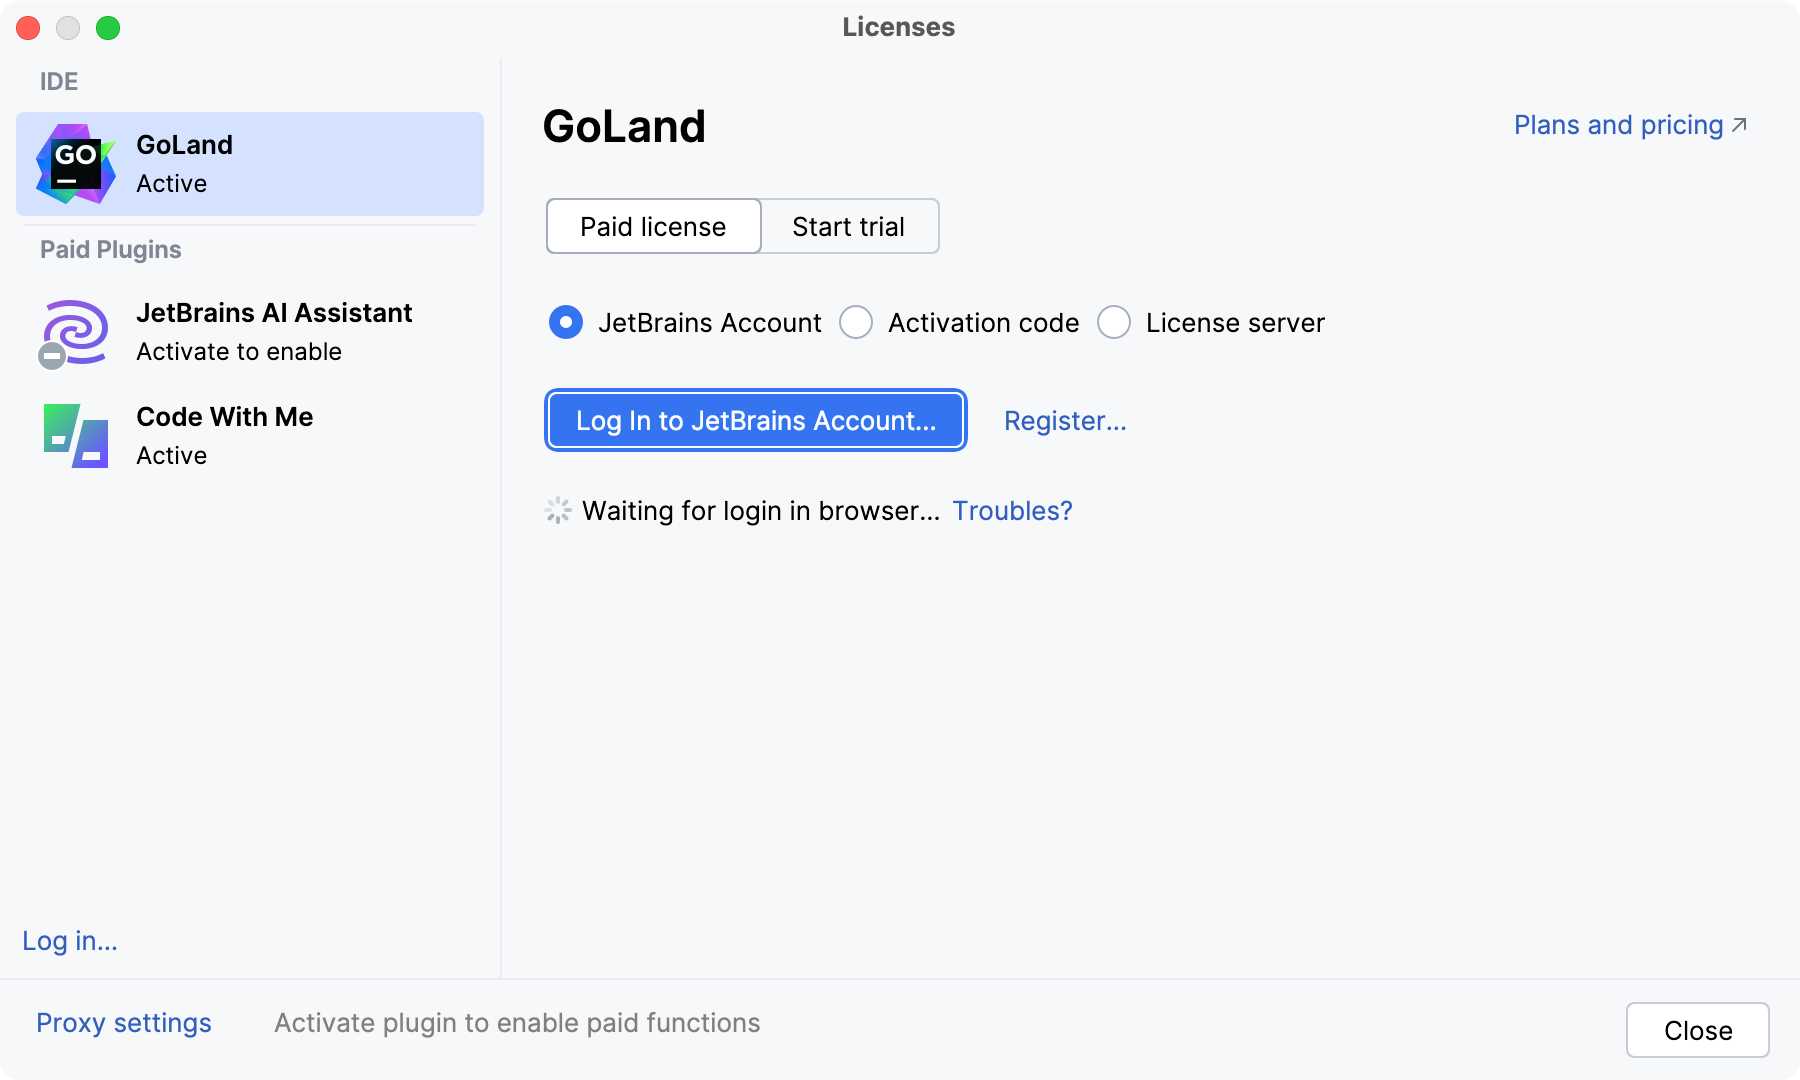The height and width of the screenshot is (1080, 1800).
Task: Click the Code With Me plugin icon
Action: 75,435
